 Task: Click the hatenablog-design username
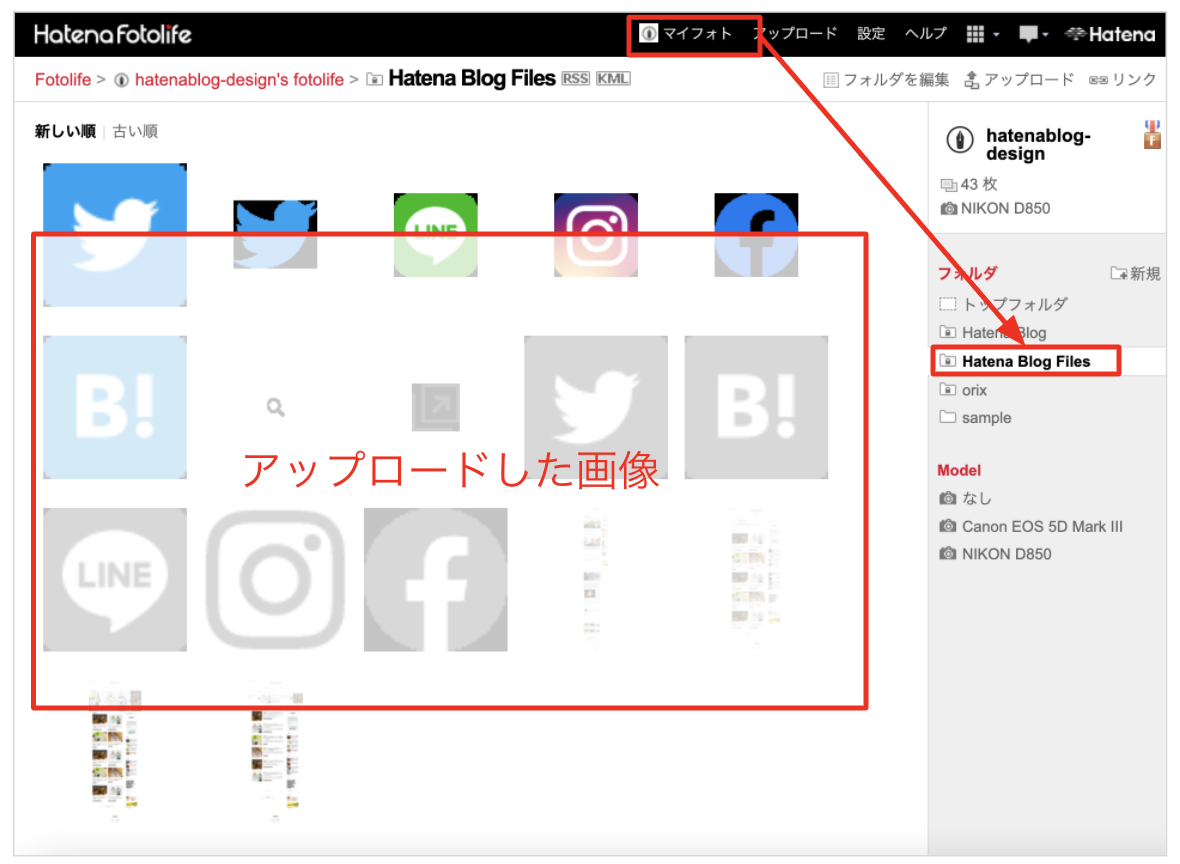pos(1038,145)
